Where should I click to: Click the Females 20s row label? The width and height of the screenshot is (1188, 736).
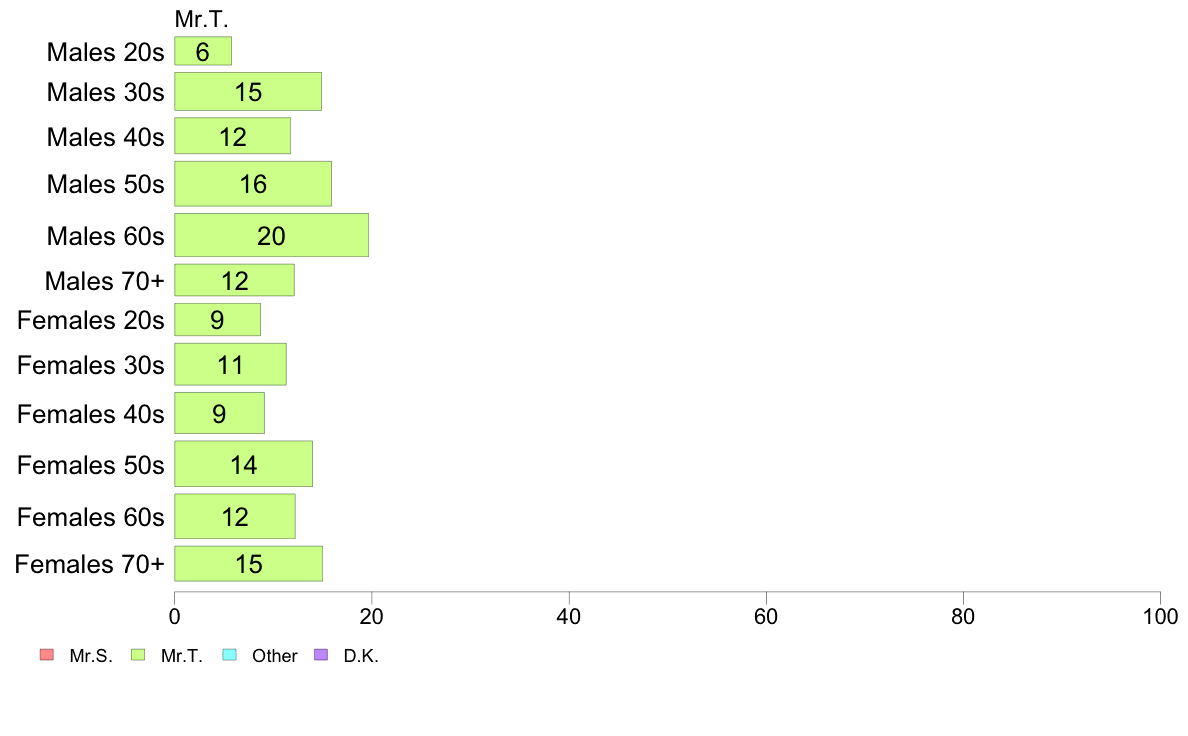tap(91, 321)
